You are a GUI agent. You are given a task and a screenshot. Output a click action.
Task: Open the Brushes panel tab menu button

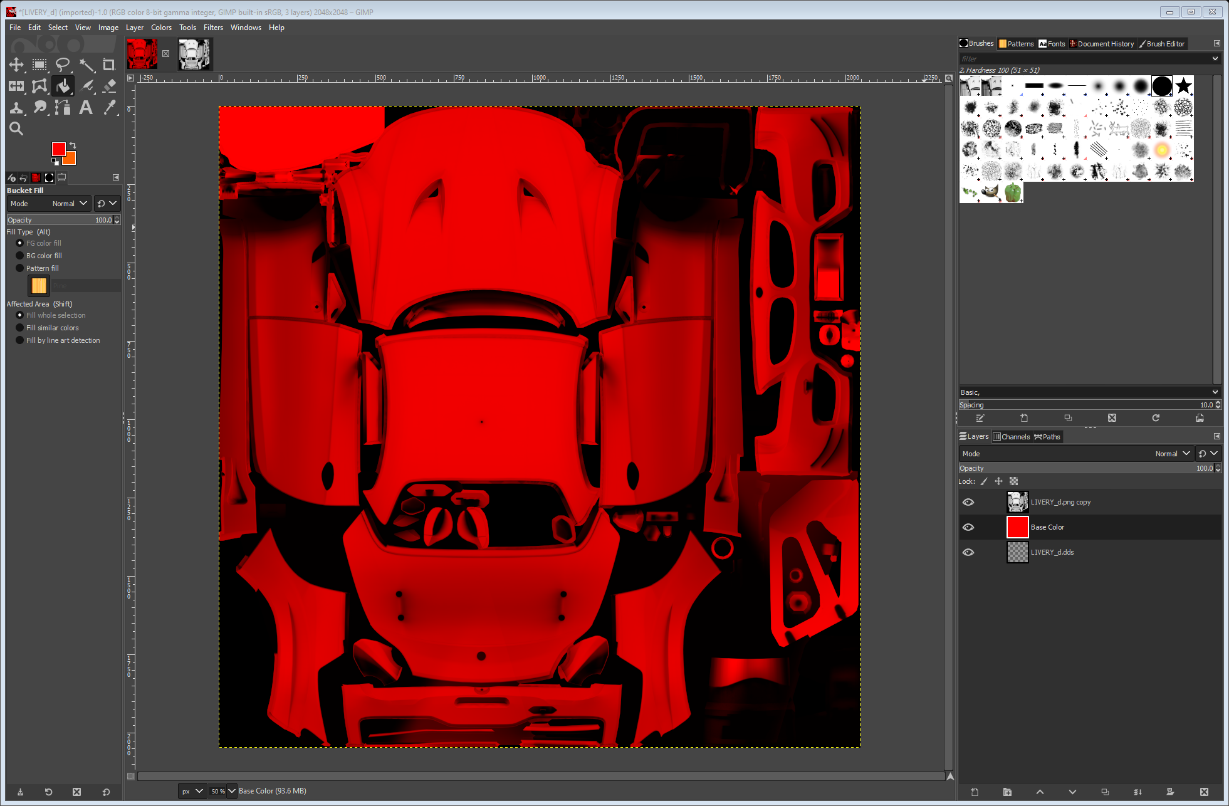[x=1216, y=43]
